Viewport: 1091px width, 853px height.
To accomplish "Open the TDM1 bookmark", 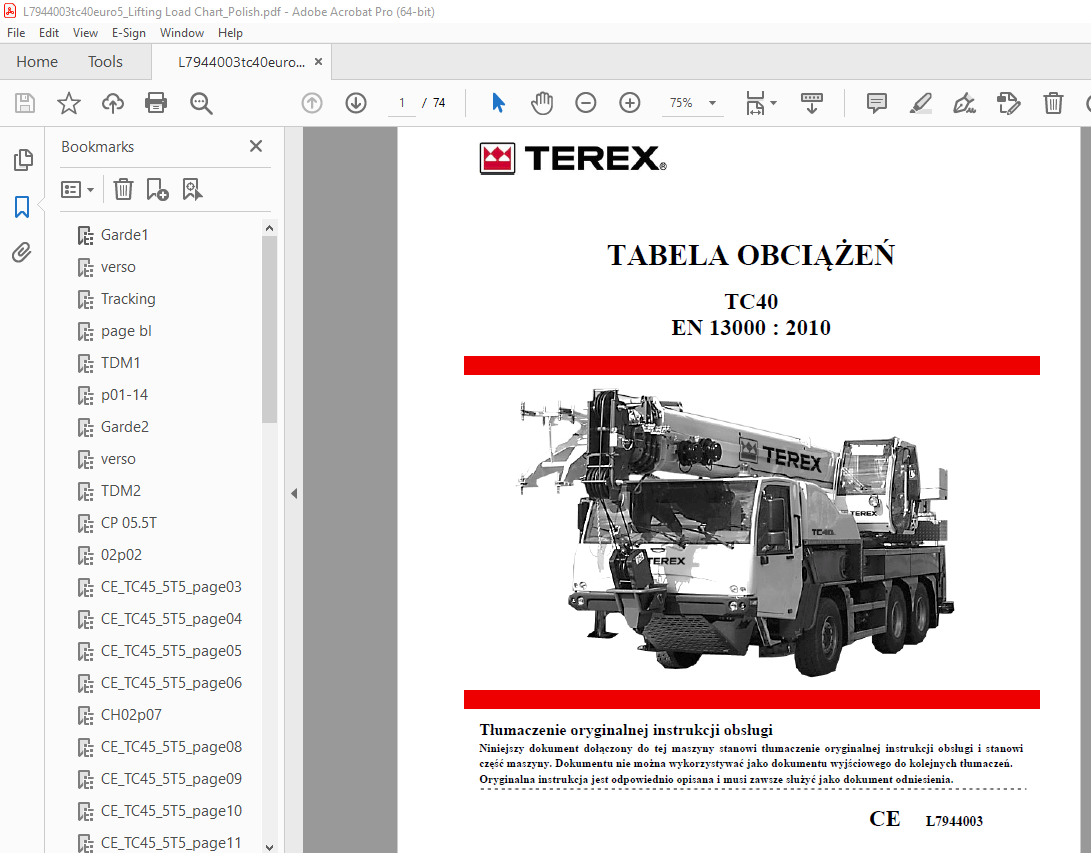I will click(x=120, y=362).
